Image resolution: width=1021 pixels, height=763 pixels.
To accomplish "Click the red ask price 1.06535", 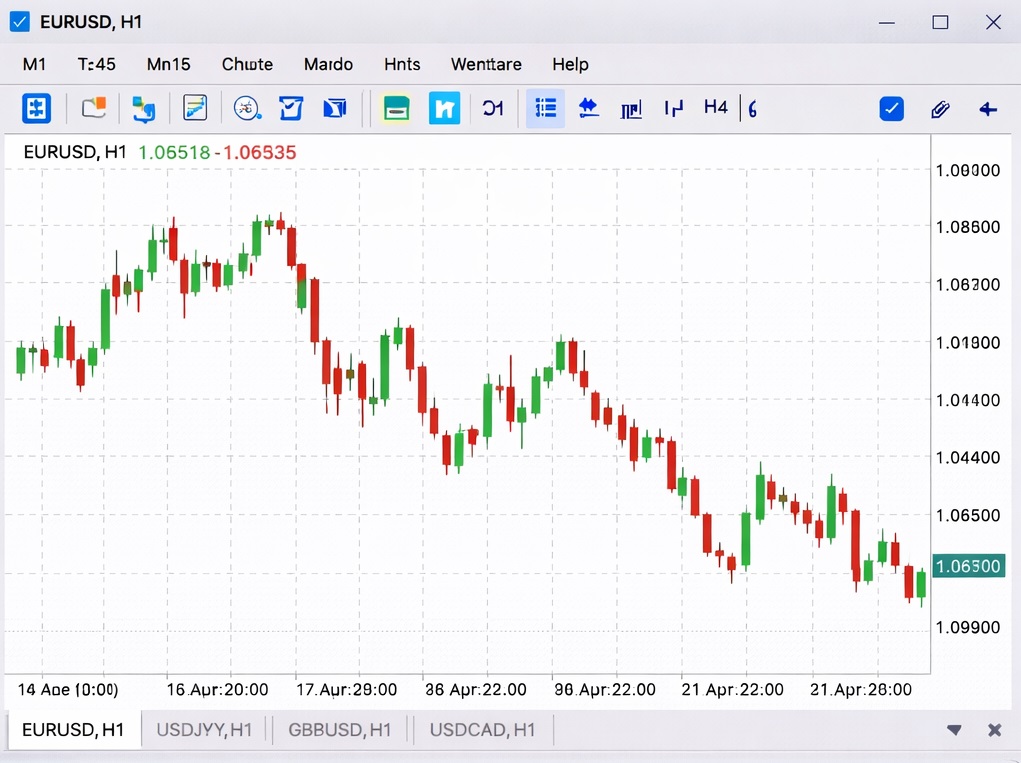I will point(260,152).
